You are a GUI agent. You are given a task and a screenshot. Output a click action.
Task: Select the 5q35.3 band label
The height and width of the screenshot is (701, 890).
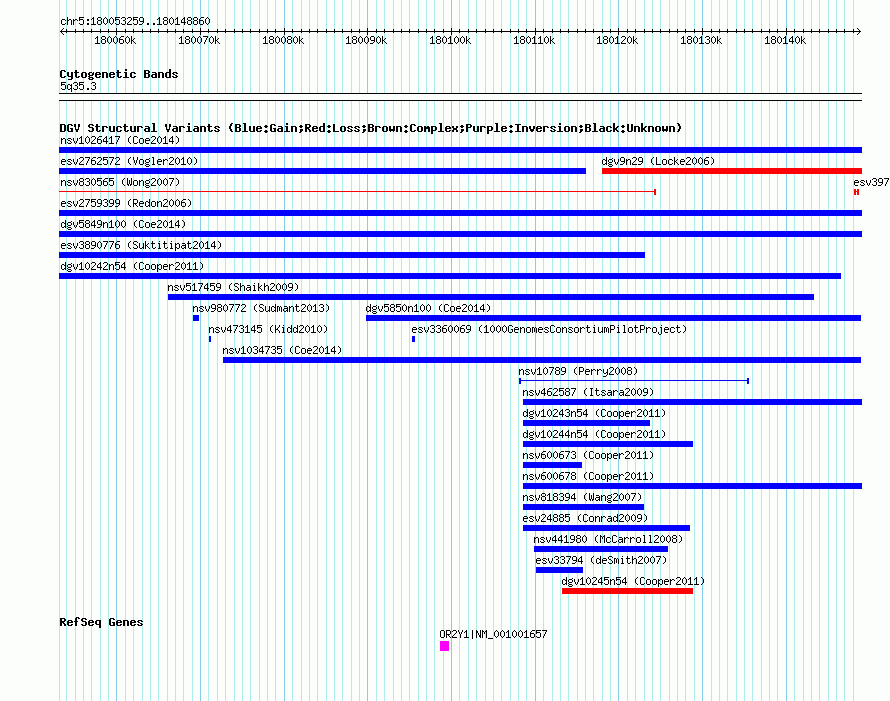[x=78, y=86]
